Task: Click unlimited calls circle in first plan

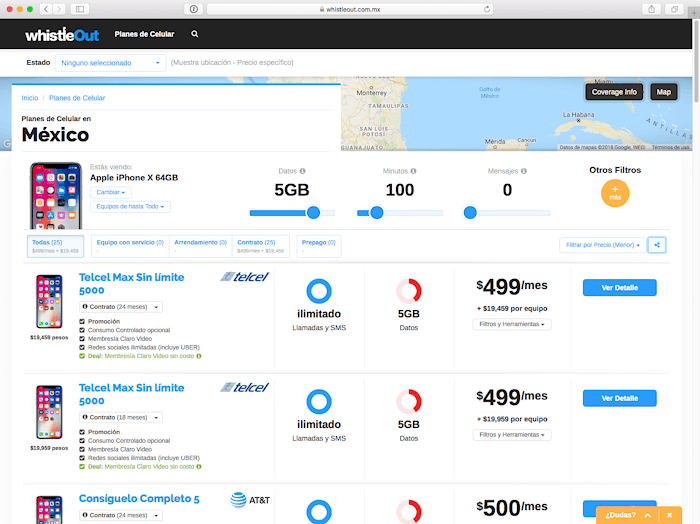Action: coord(319,291)
